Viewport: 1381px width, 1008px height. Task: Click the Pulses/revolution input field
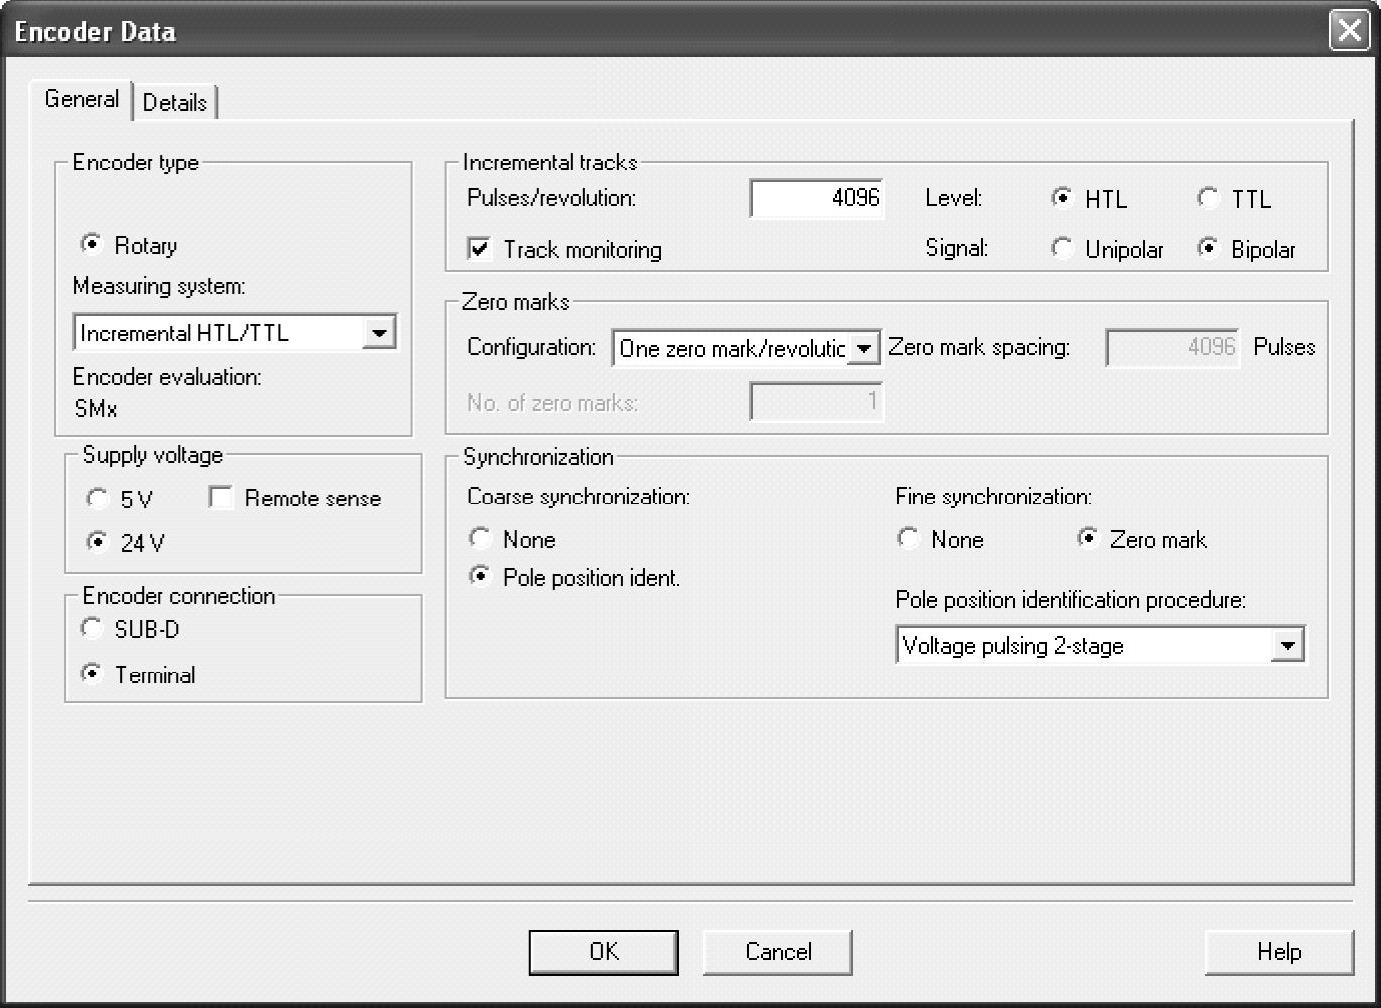pyautogui.click(x=816, y=198)
